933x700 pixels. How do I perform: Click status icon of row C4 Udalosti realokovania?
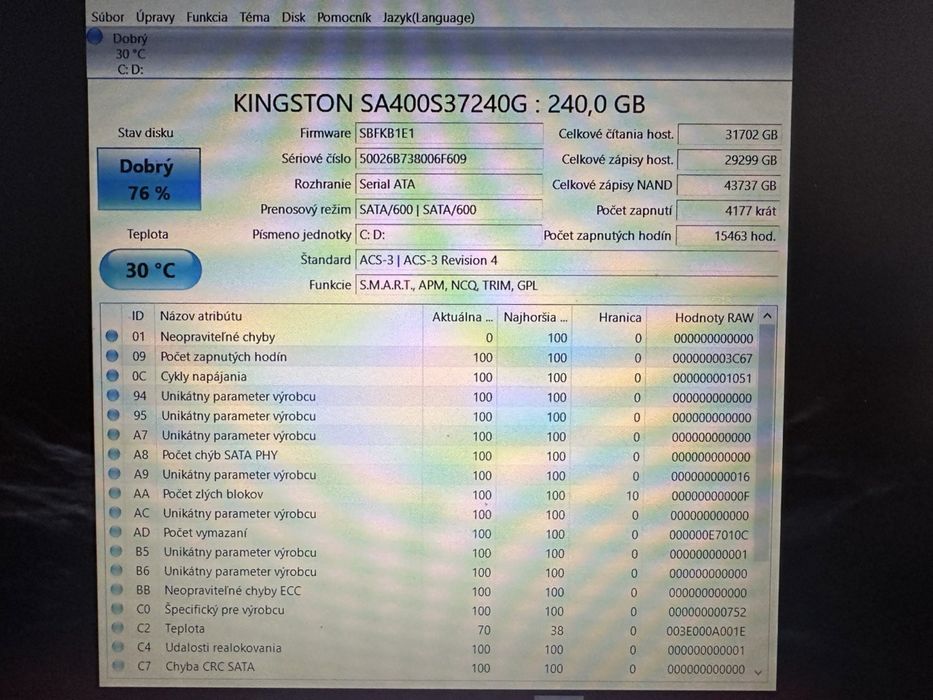118,647
